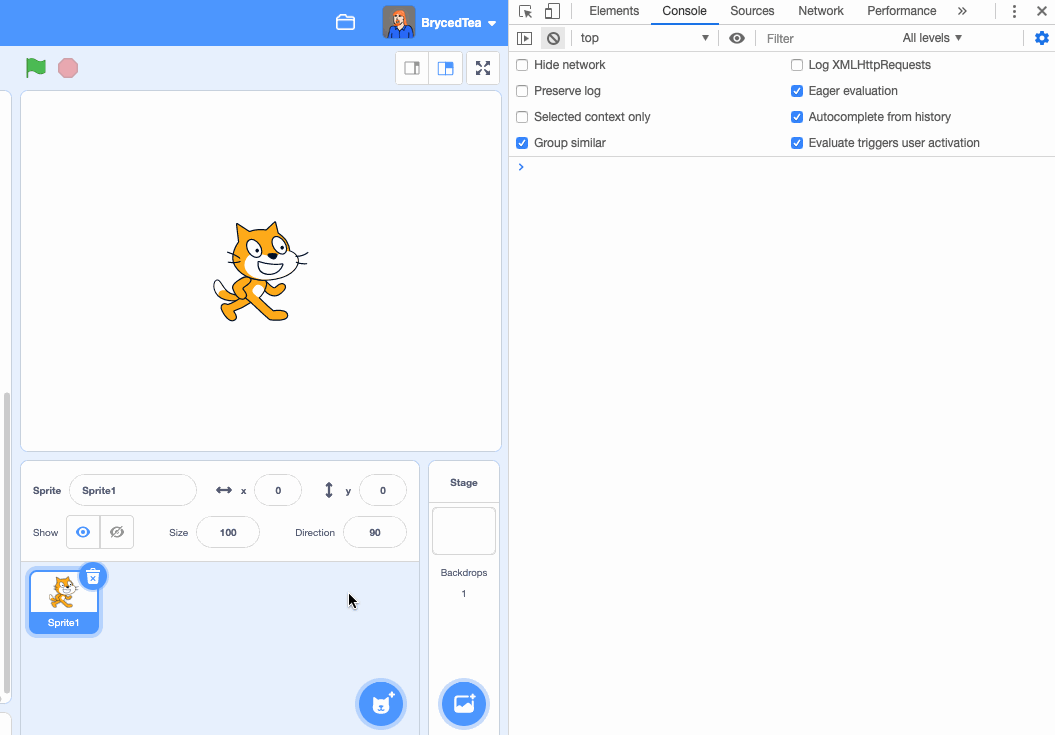The image size is (1055, 735).
Task: Enable Preserve log checkbox
Action: click(522, 91)
